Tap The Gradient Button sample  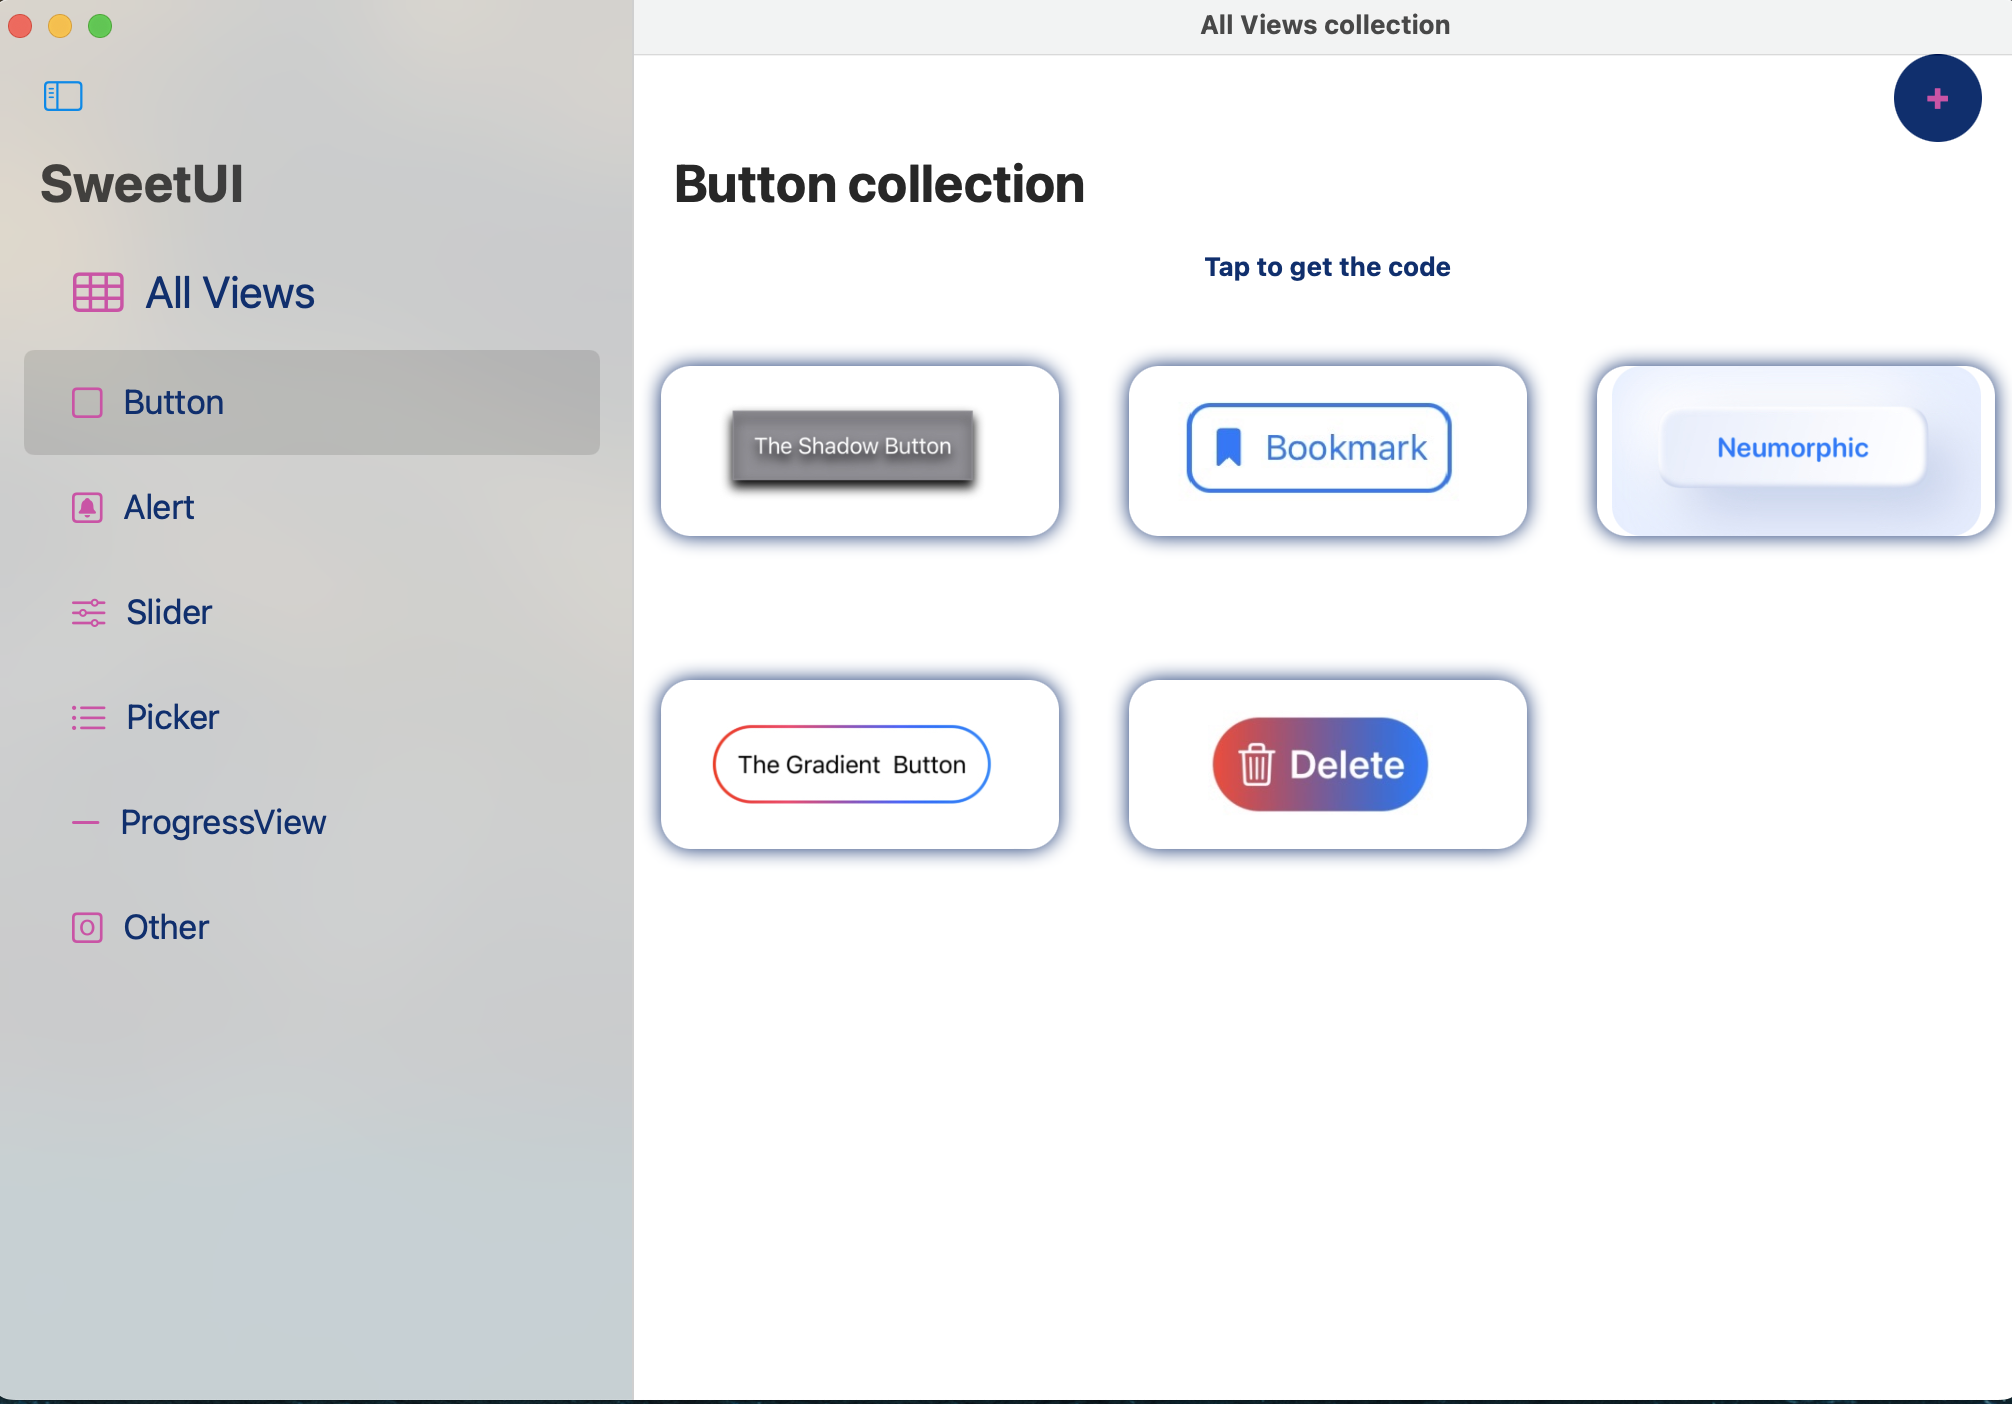[851, 764]
